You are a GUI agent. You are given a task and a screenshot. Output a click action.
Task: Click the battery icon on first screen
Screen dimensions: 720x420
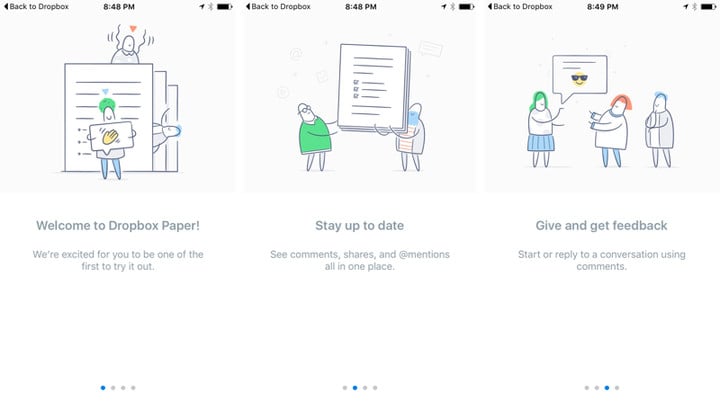point(225,7)
